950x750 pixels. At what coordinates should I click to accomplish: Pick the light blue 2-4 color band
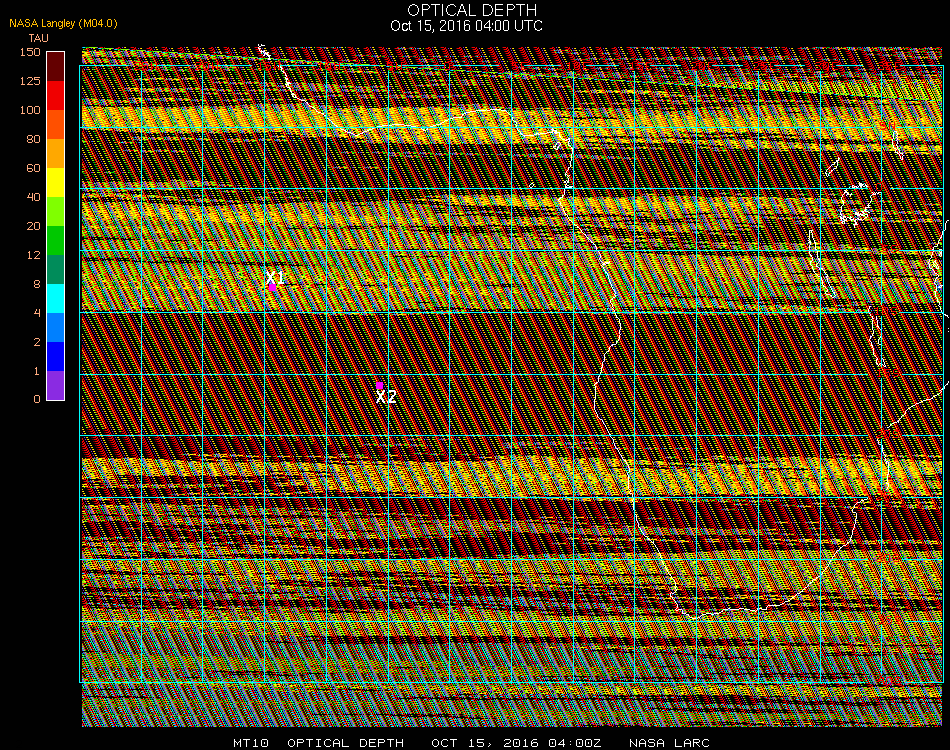point(55,328)
